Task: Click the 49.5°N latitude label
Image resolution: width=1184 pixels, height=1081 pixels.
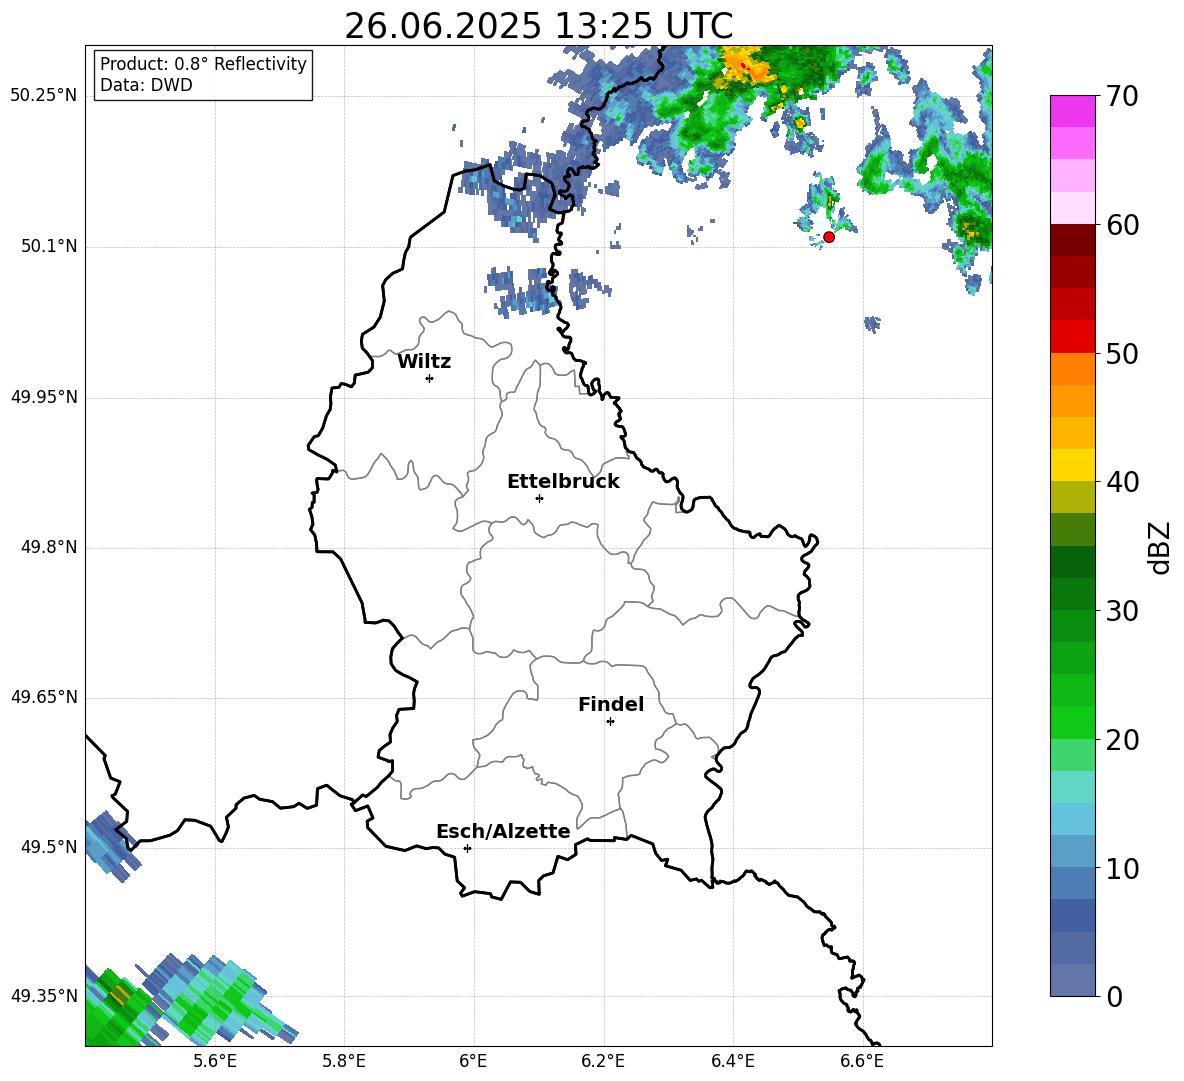Action: [49, 847]
